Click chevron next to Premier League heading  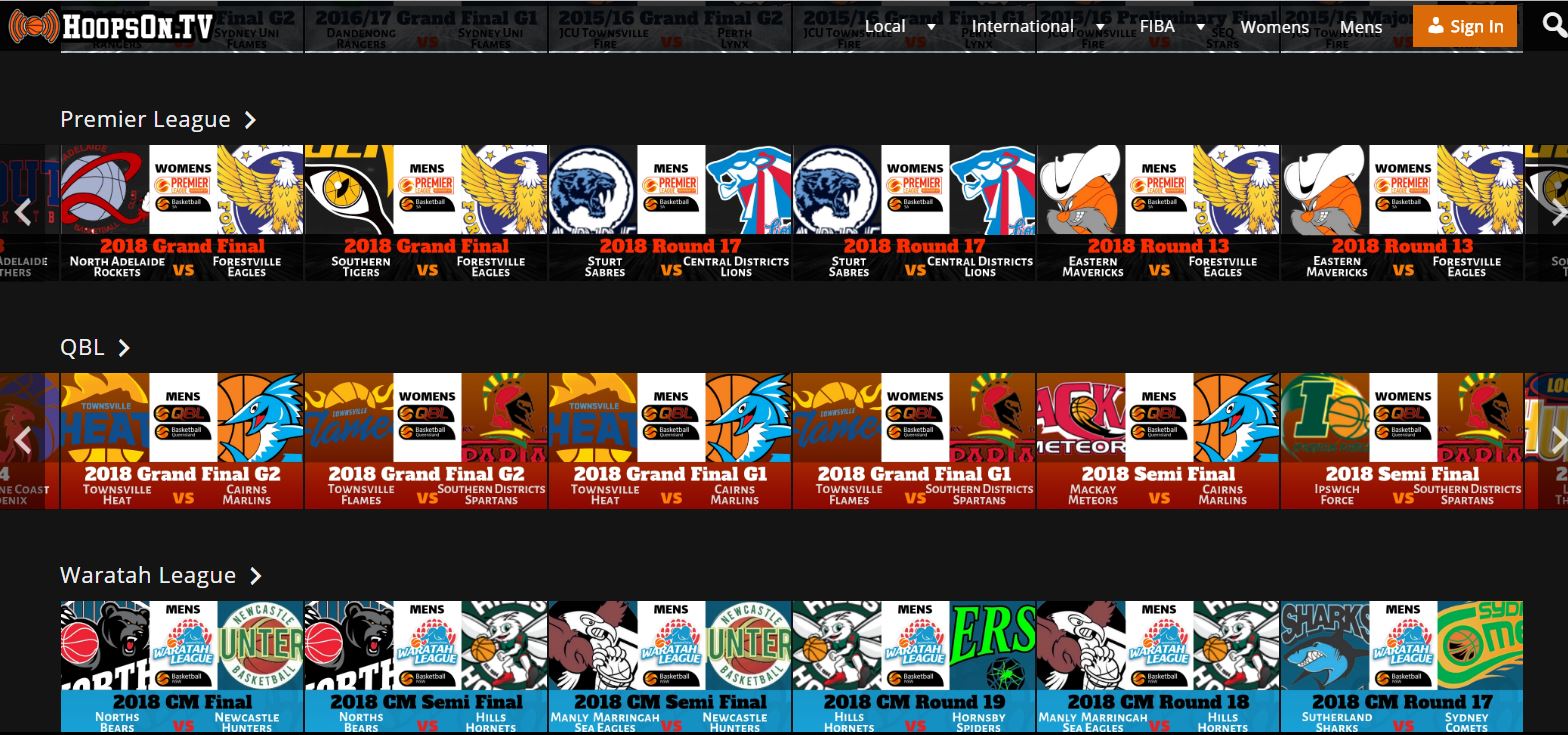coord(250,120)
